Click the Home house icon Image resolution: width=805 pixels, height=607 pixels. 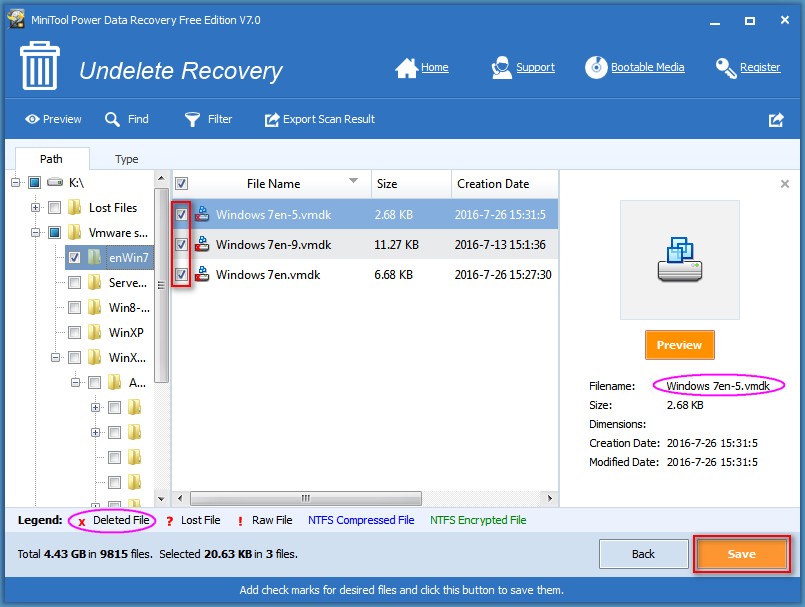coord(406,68)
